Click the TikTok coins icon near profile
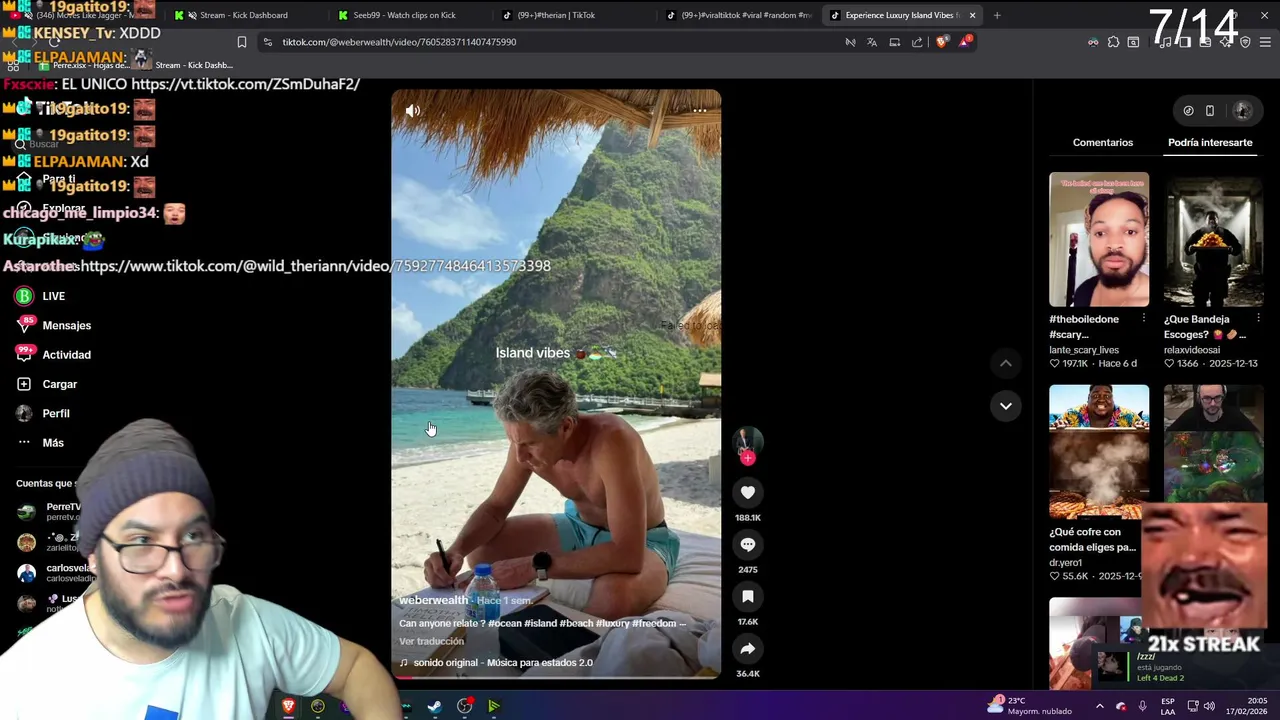The height and width of the screenshot is (720, 1280). tap(1188, 111)
